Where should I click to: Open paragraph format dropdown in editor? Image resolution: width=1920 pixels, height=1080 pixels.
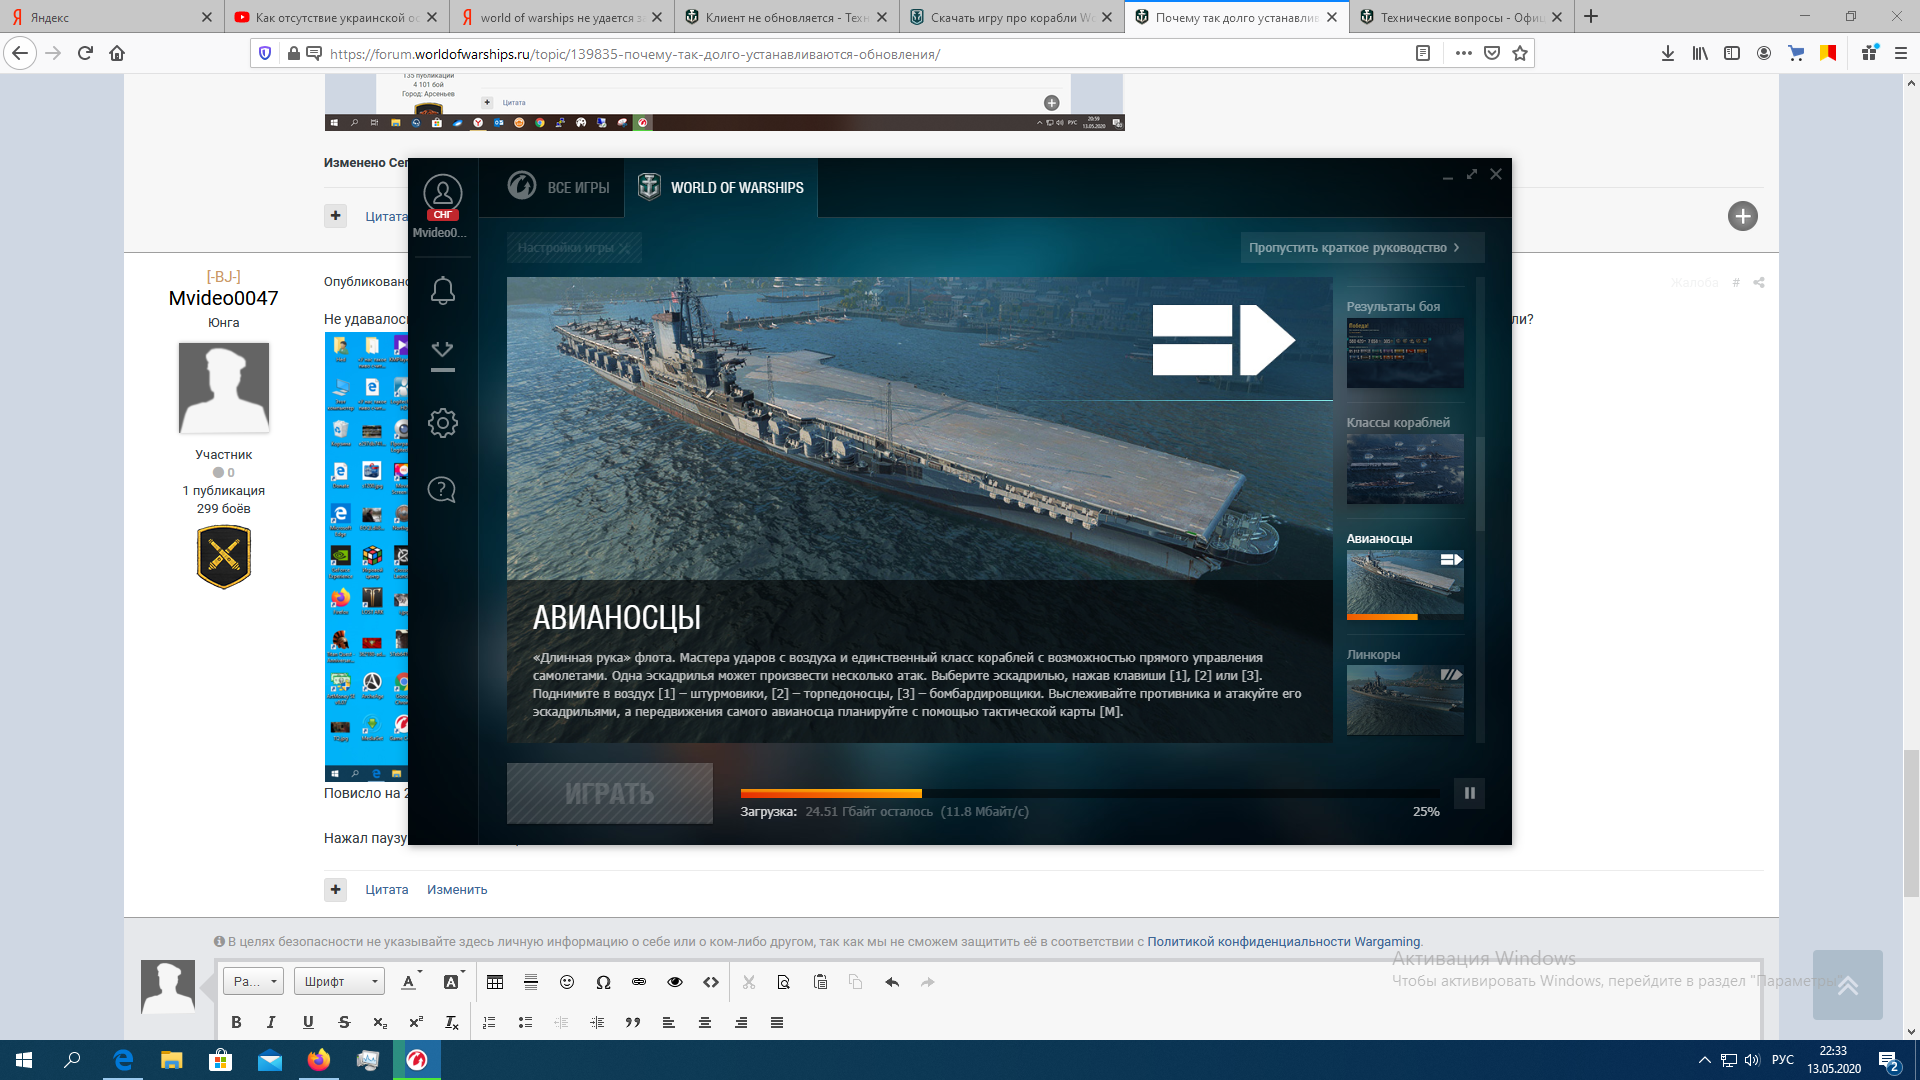pyautogui.click(x=253, y=982)
